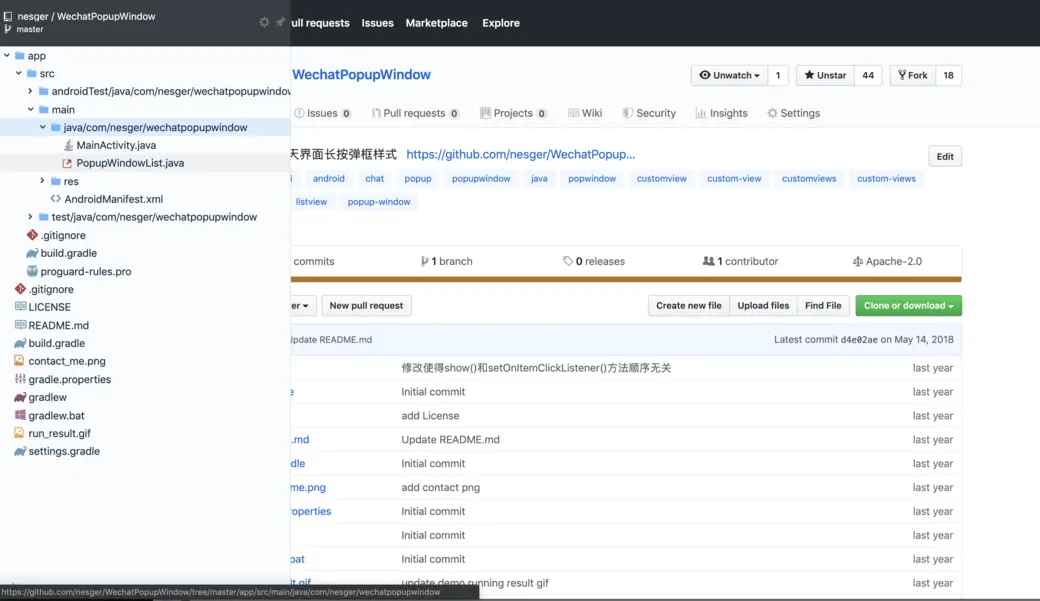
Task: Click the LICENSE file icon
Action: click(21, 307)
